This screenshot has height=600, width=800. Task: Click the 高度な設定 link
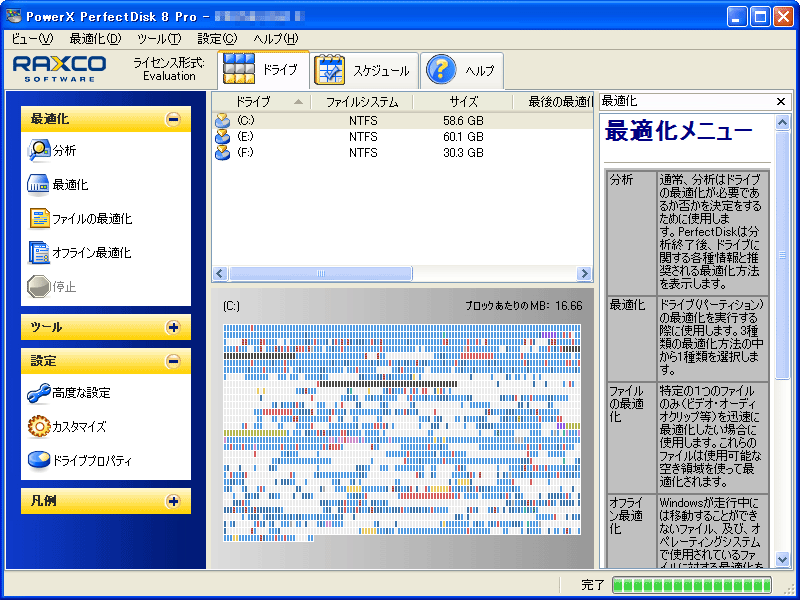click(x=81, y=393)
